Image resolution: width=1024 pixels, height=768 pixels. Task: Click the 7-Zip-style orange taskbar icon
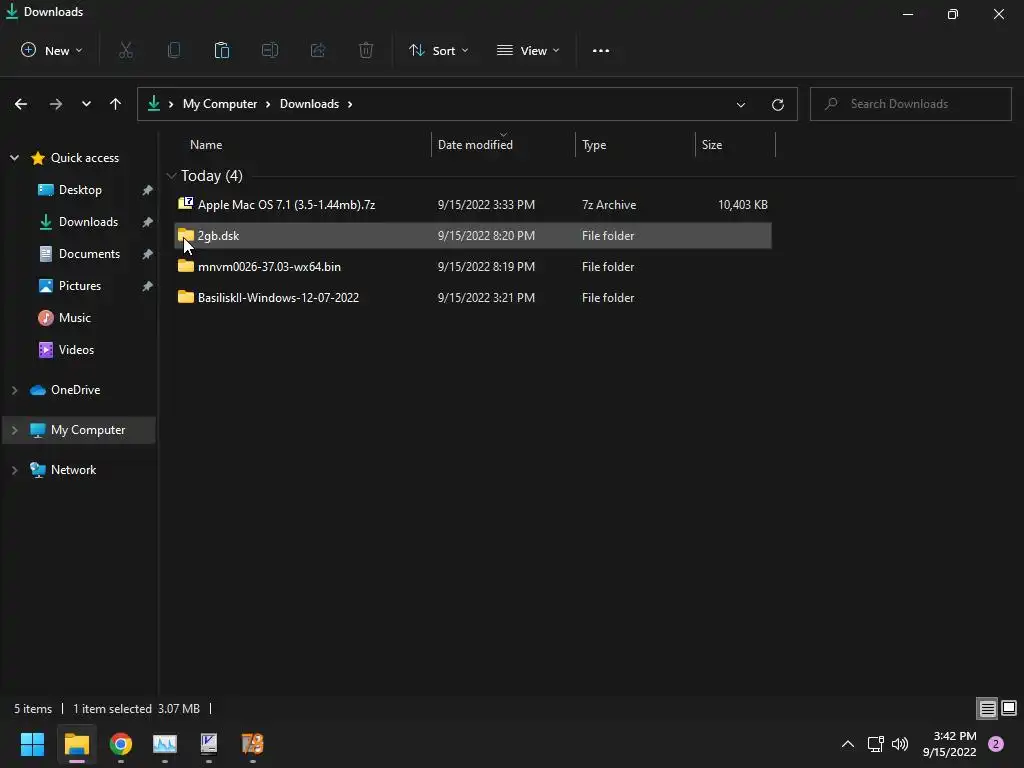tap(252, 744)
